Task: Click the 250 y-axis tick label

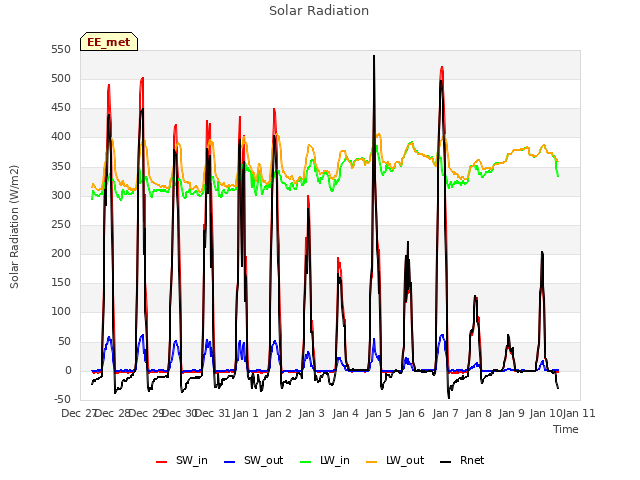Action: (61, 224)
